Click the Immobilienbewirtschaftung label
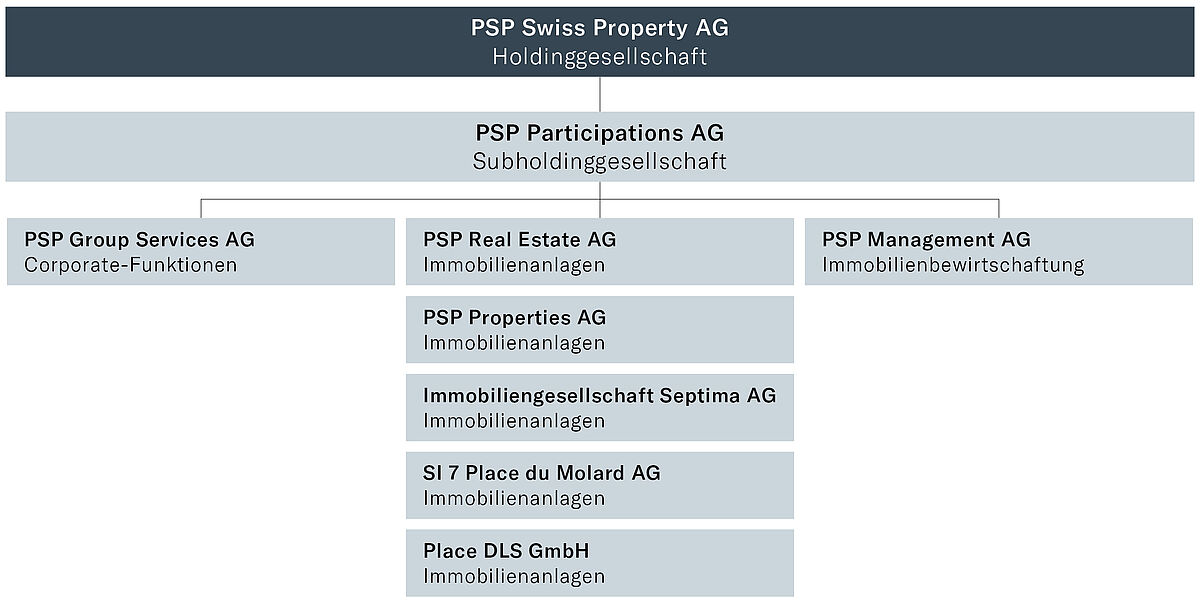1200x603 pixels. (953, 265)
